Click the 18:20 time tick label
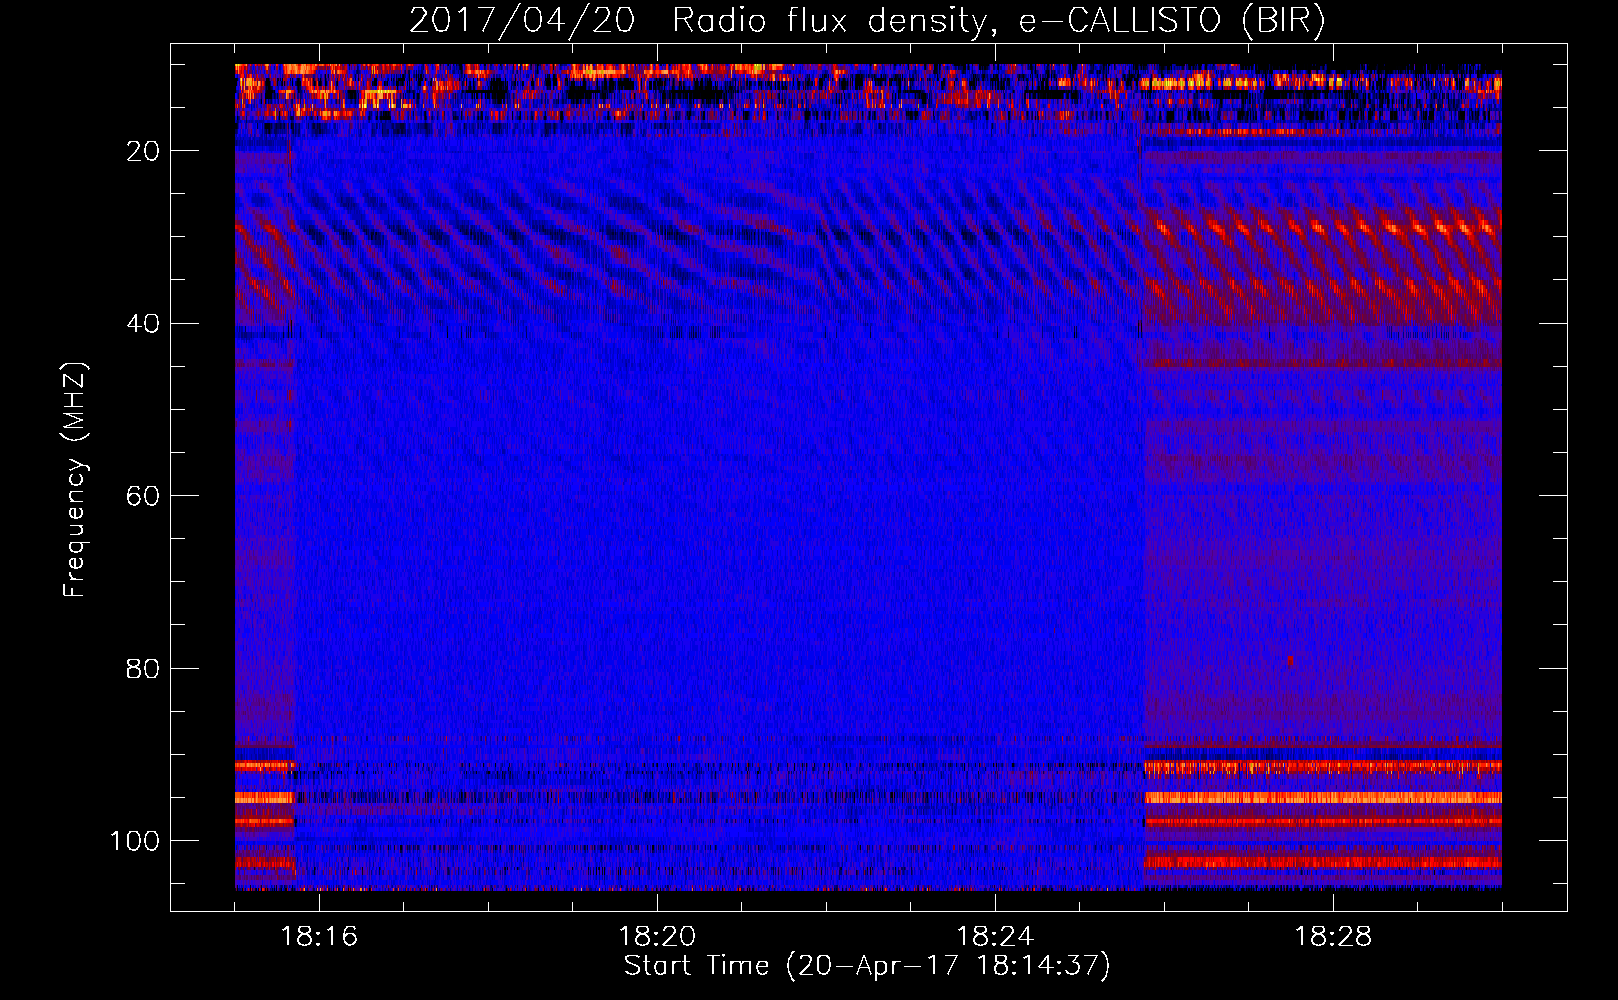Image resolution: width=1618 pixels, height=1000 pixels. point(657,937)
